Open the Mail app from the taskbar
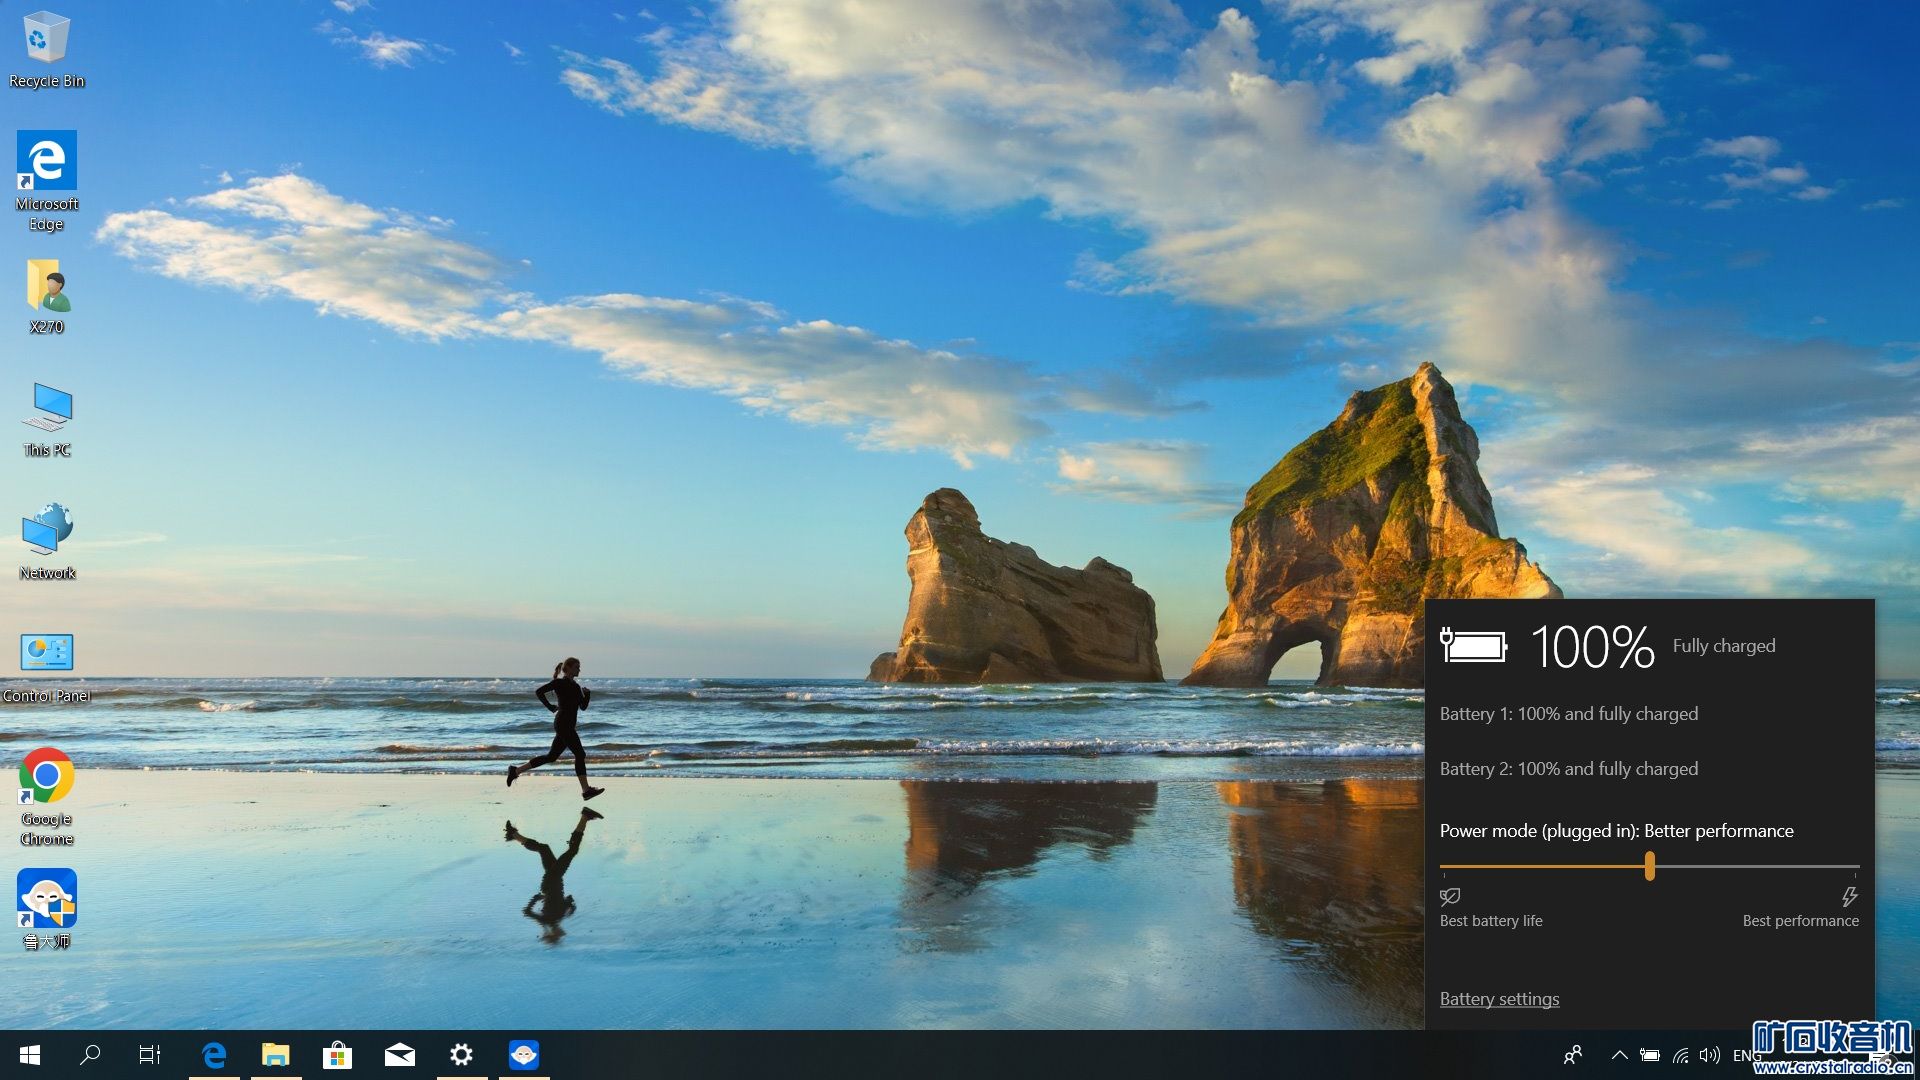 point(400,1055)
